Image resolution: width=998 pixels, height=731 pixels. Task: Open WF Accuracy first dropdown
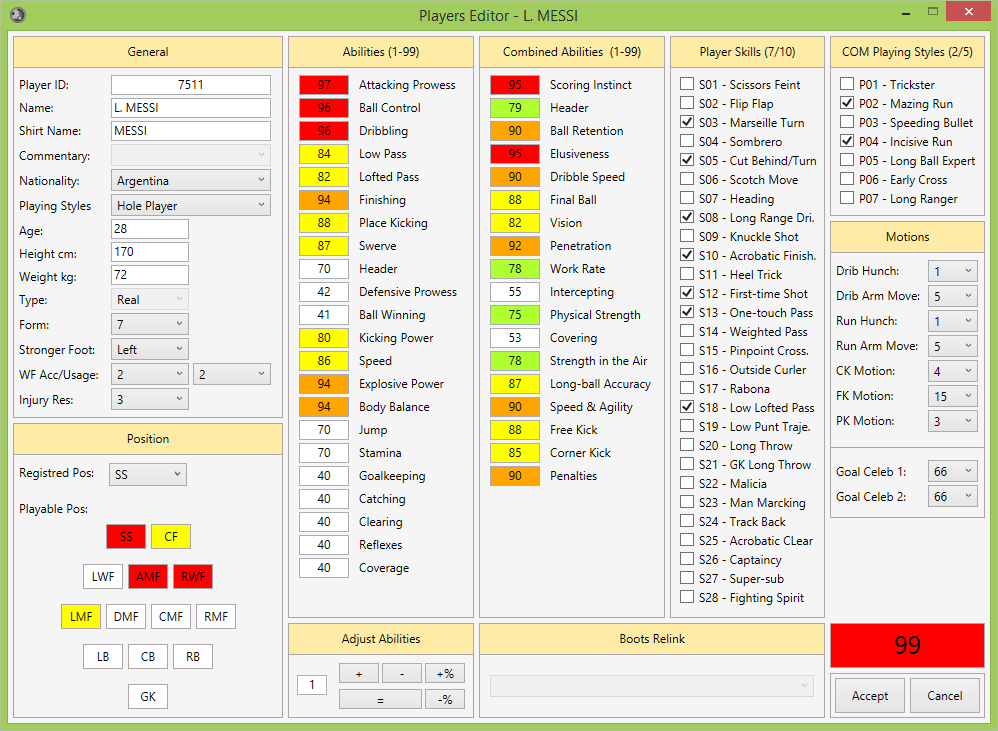click(x=150, y=374)
